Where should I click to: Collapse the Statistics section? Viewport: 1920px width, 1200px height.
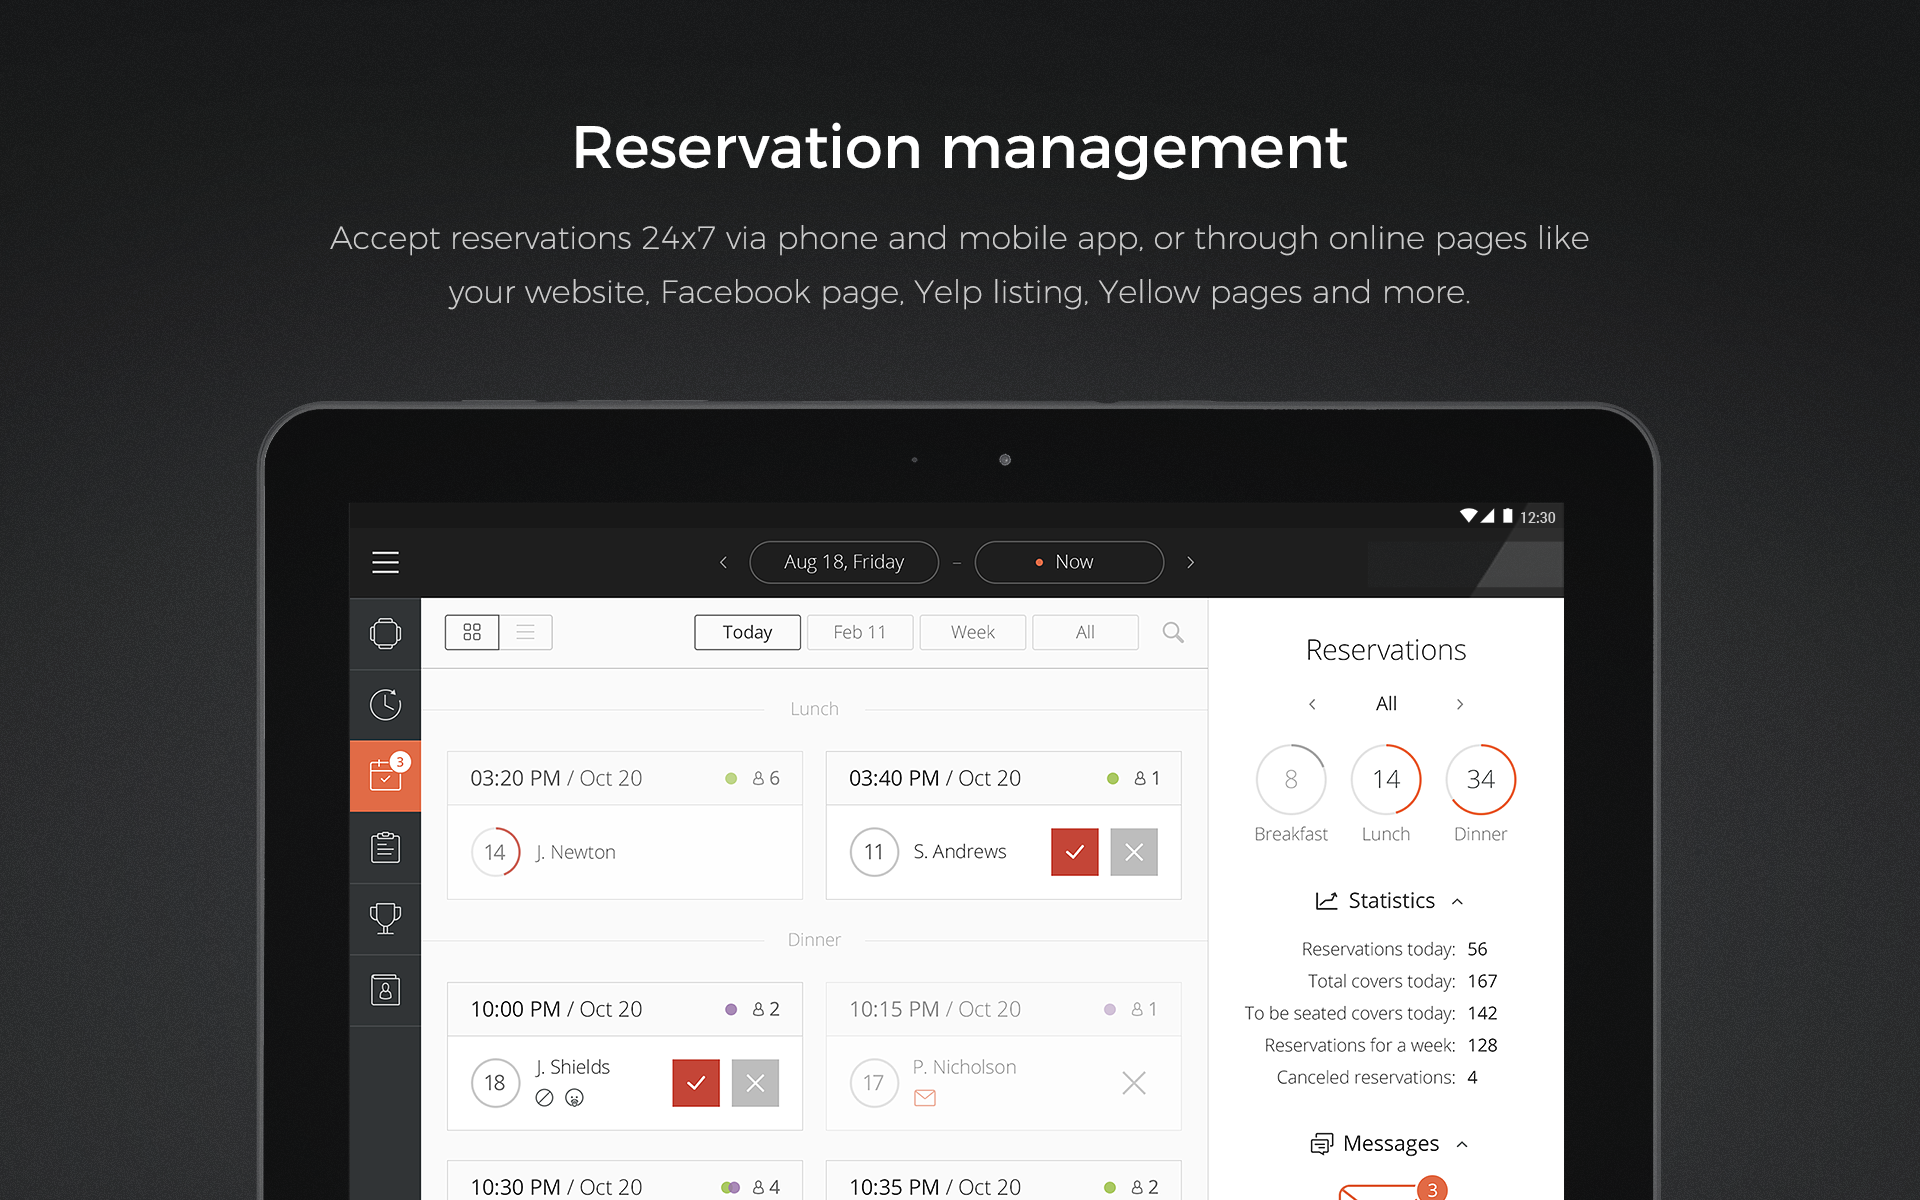pyautogui.click(x=1457, y=901)
